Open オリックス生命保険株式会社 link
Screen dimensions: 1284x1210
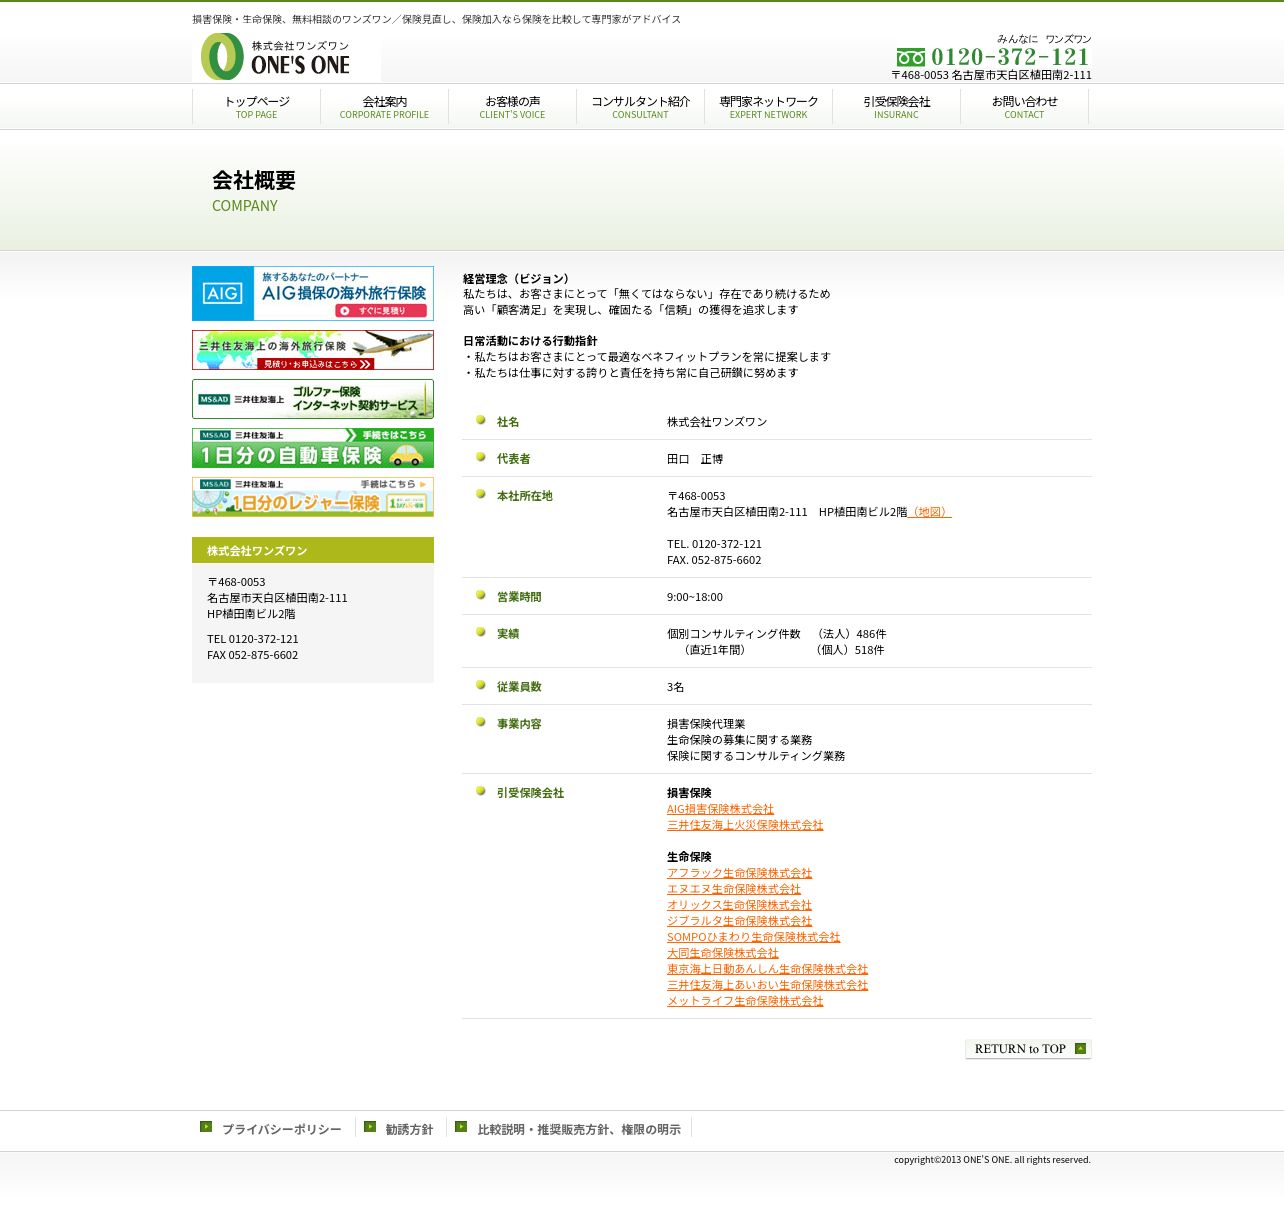pos(739,905)
